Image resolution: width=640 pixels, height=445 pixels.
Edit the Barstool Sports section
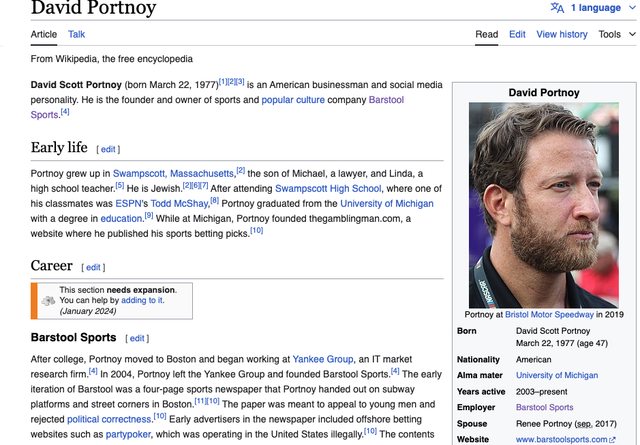click(137, 338)
